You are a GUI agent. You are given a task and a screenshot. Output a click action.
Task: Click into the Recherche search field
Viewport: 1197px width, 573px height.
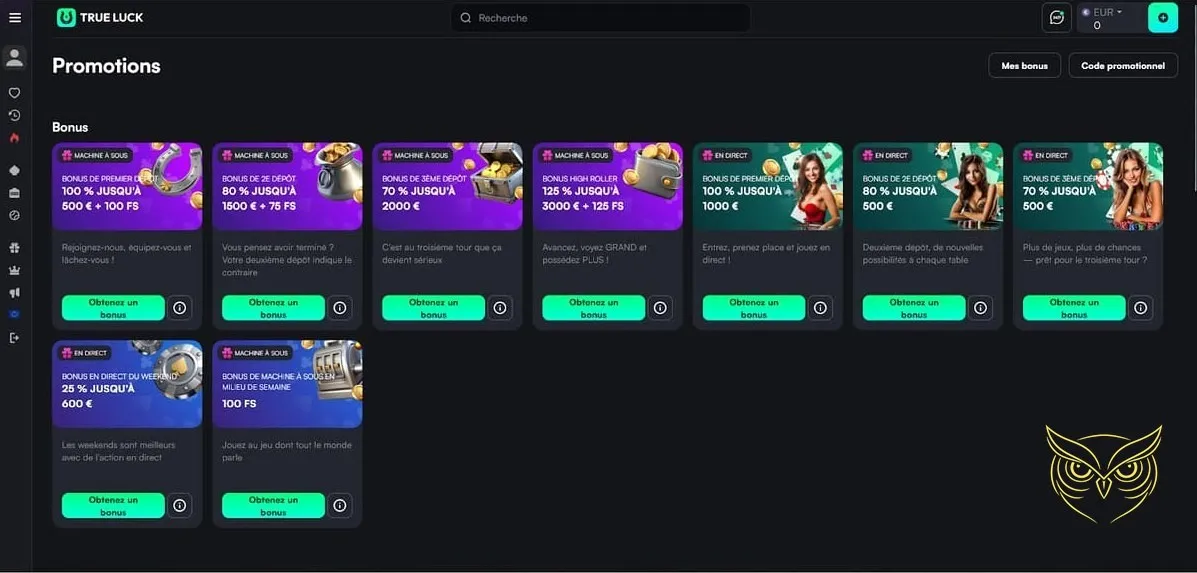pos(600,18)
